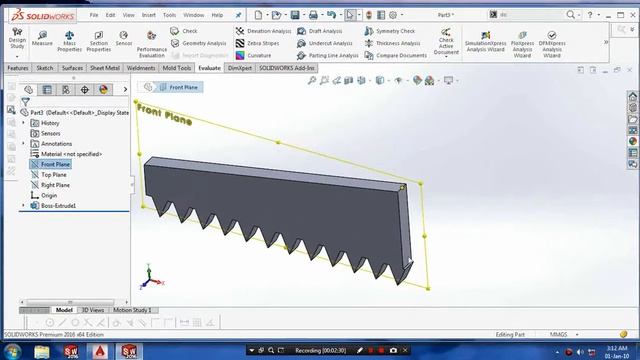Open the ConfigurationManager tab icon

tap(66, 89)
